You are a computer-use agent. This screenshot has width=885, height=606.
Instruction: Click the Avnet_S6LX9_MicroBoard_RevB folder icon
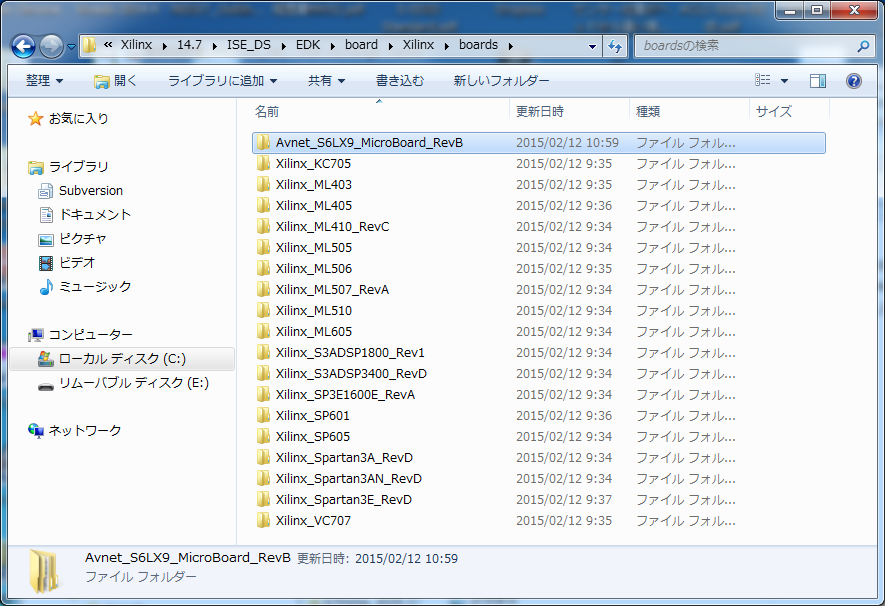click(263, 143)
